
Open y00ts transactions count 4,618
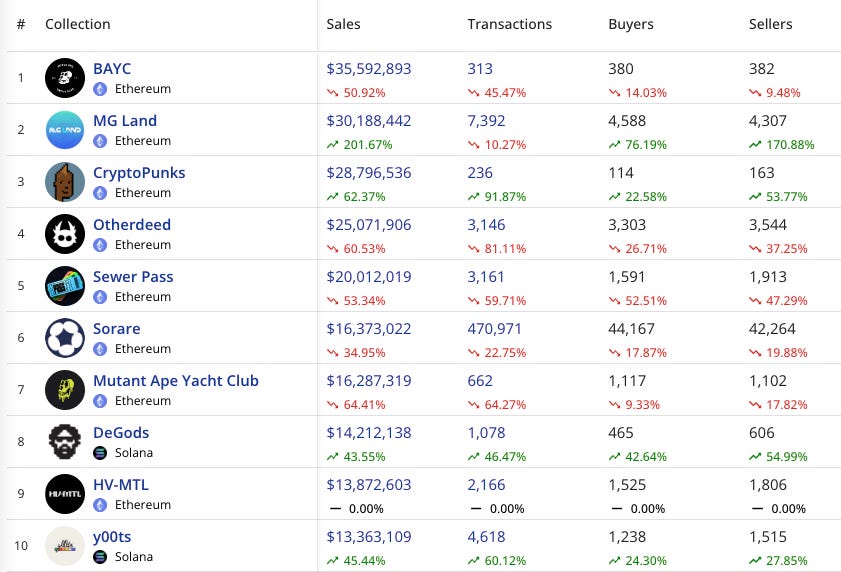(486, 537)
